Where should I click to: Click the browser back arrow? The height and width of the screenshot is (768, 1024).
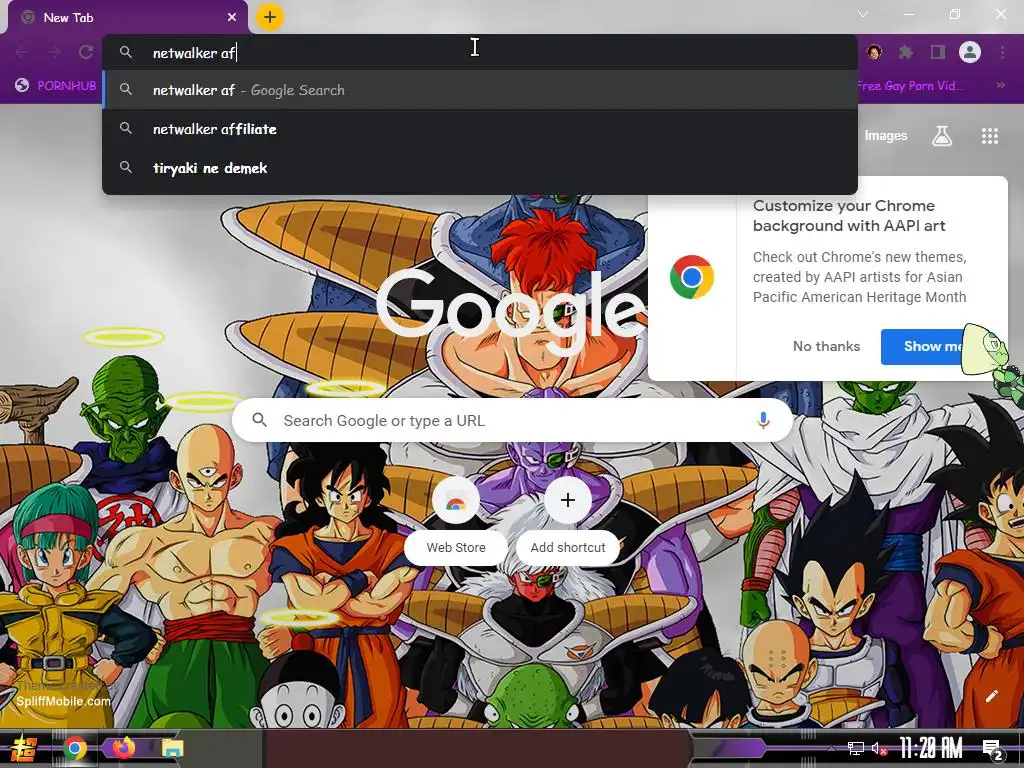pyautogui.click(x=22, y=52)
